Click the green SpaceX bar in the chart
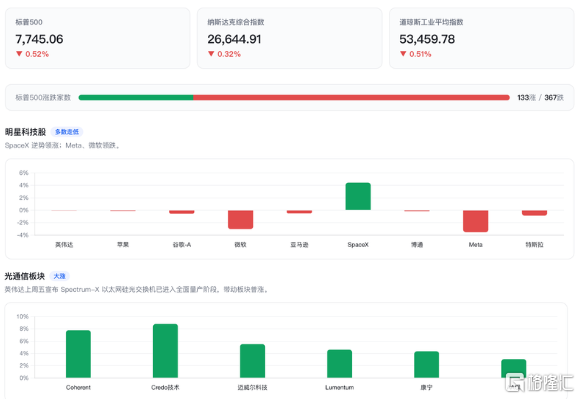 (358, 196)
